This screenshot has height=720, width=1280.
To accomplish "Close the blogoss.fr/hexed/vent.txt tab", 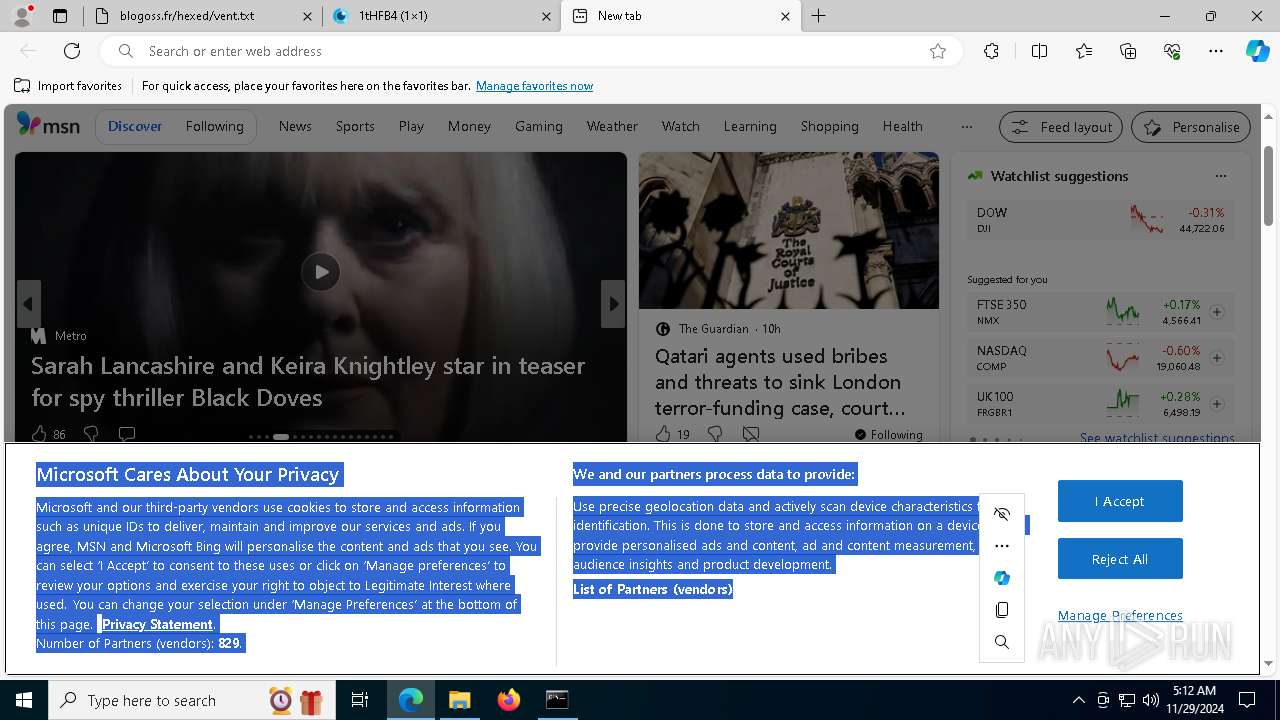I will (x=307, y=16).
